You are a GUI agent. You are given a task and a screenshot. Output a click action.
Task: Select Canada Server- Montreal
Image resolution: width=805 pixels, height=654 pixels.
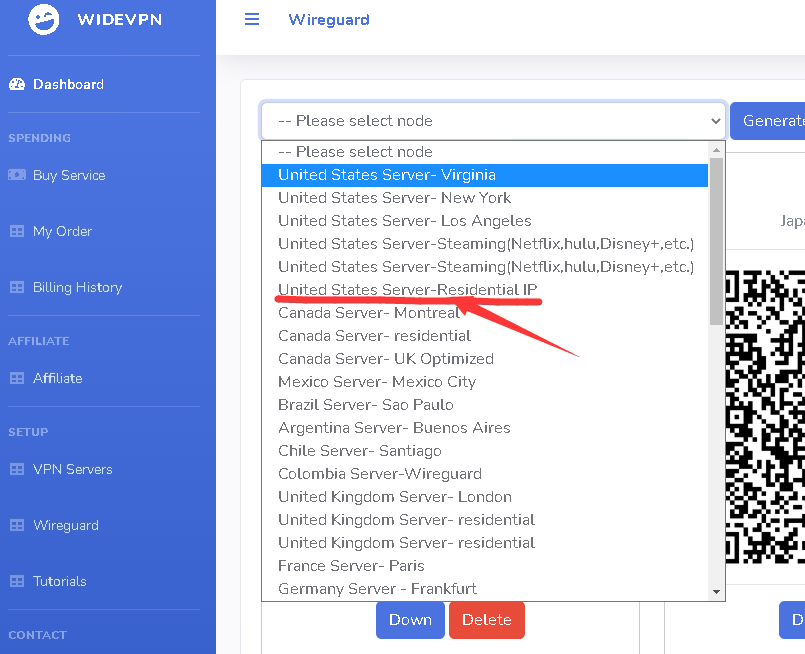[485, 313]
